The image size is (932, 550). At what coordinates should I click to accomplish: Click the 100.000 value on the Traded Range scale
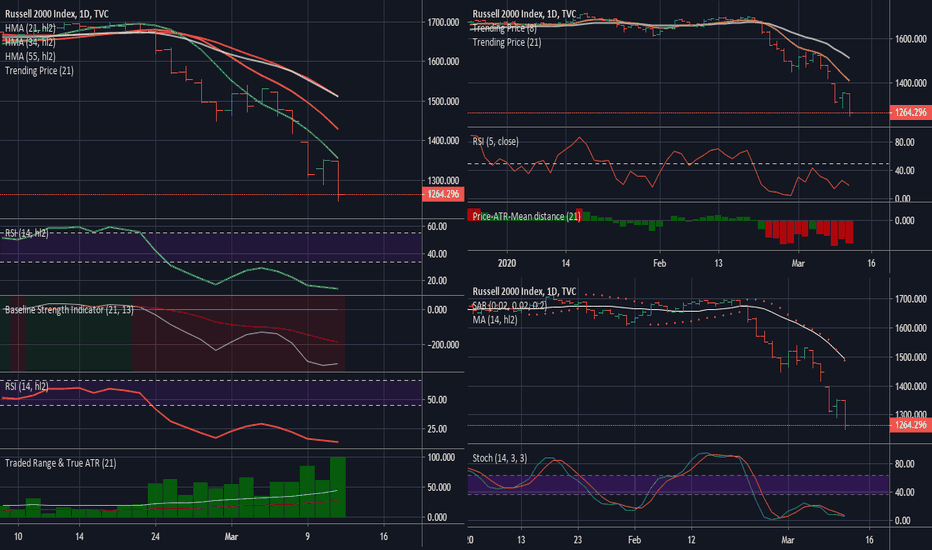point(443,457)
